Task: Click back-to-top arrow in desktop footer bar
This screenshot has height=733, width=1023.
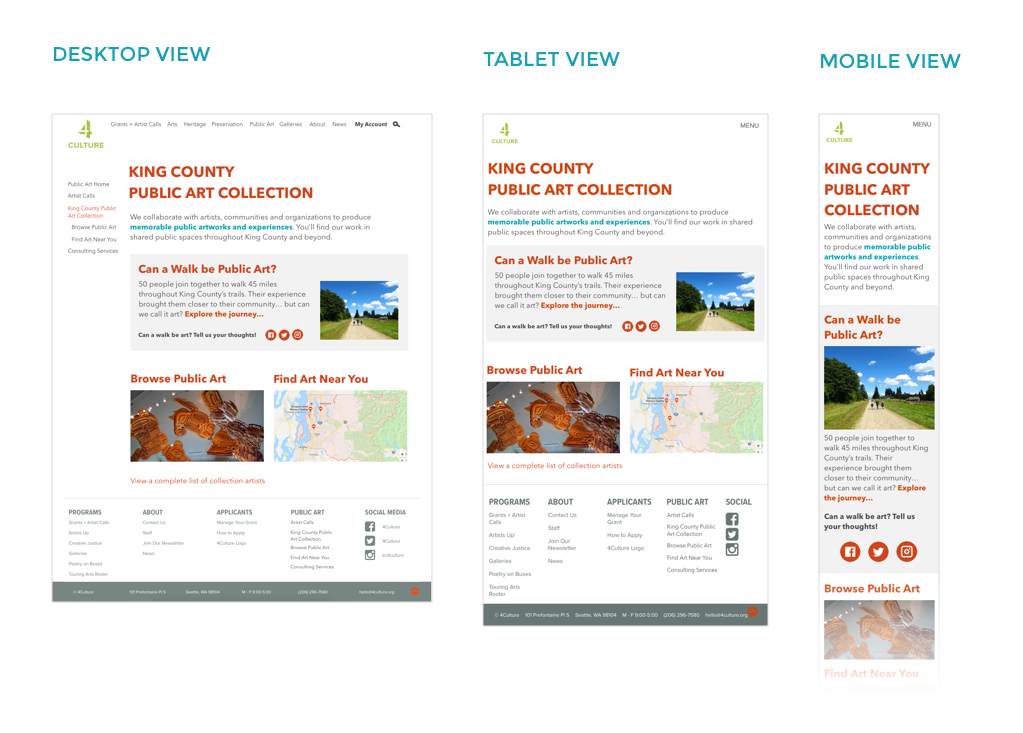Action: 415,591
